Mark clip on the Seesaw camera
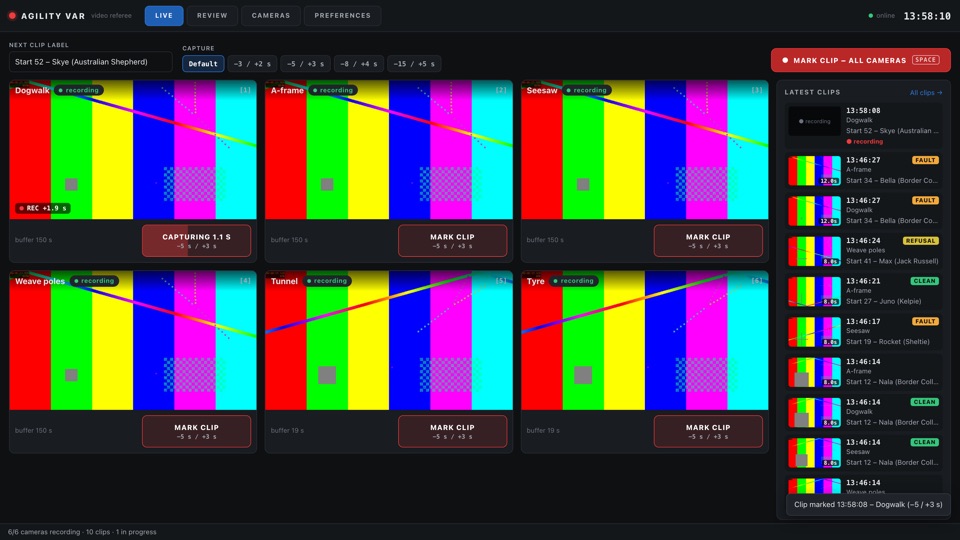Image resolution: width=960 pixels, height=540 pixels. [x=708, y=241]
